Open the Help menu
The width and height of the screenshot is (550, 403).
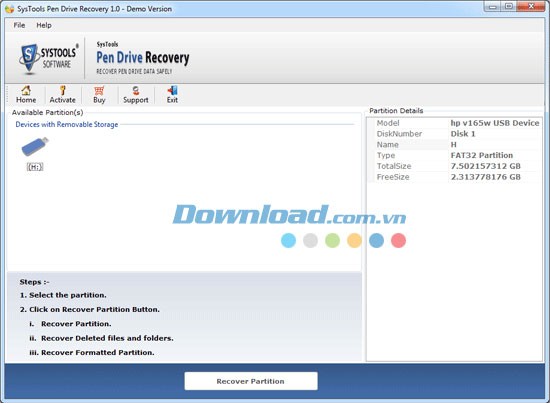pos(44,25)
